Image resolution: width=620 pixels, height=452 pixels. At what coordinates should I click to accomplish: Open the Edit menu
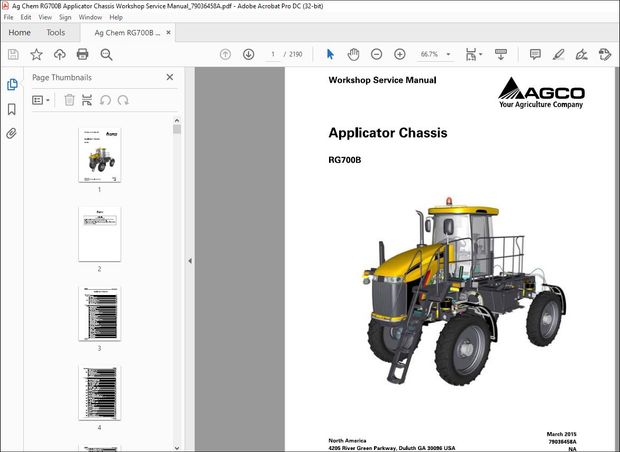[x=26, y=17]
